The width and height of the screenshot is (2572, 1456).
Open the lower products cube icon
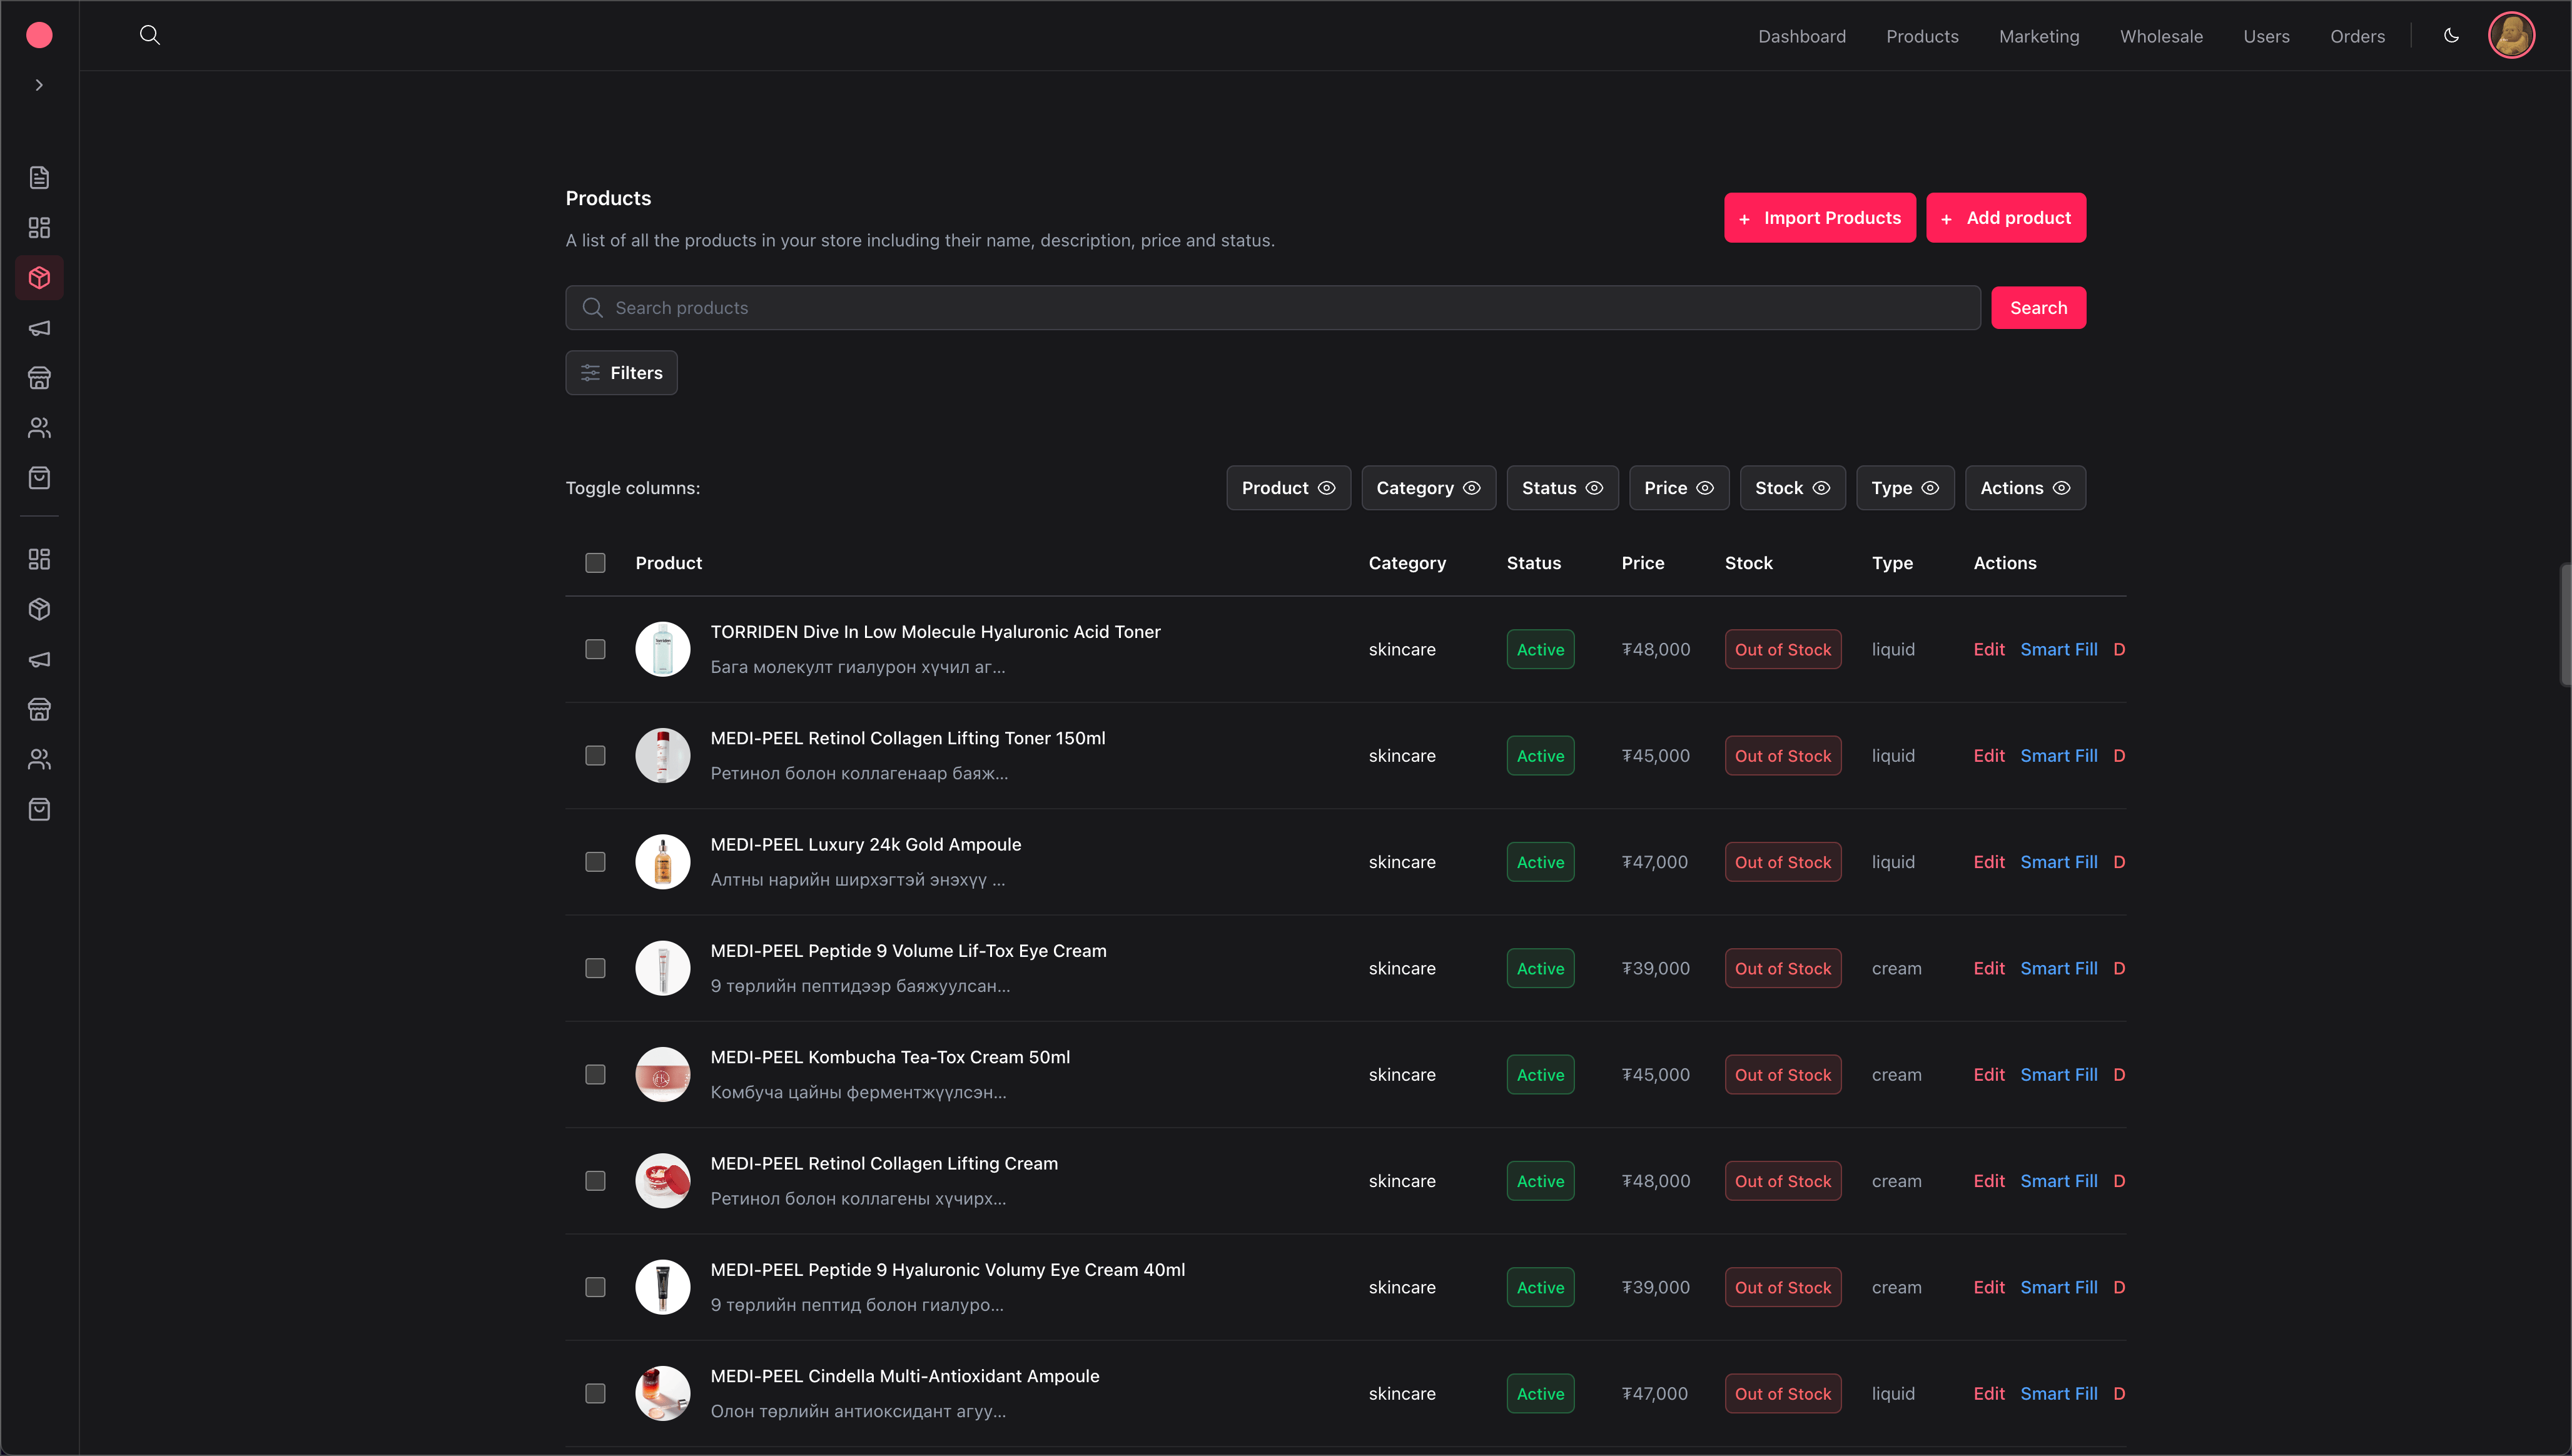39,609
